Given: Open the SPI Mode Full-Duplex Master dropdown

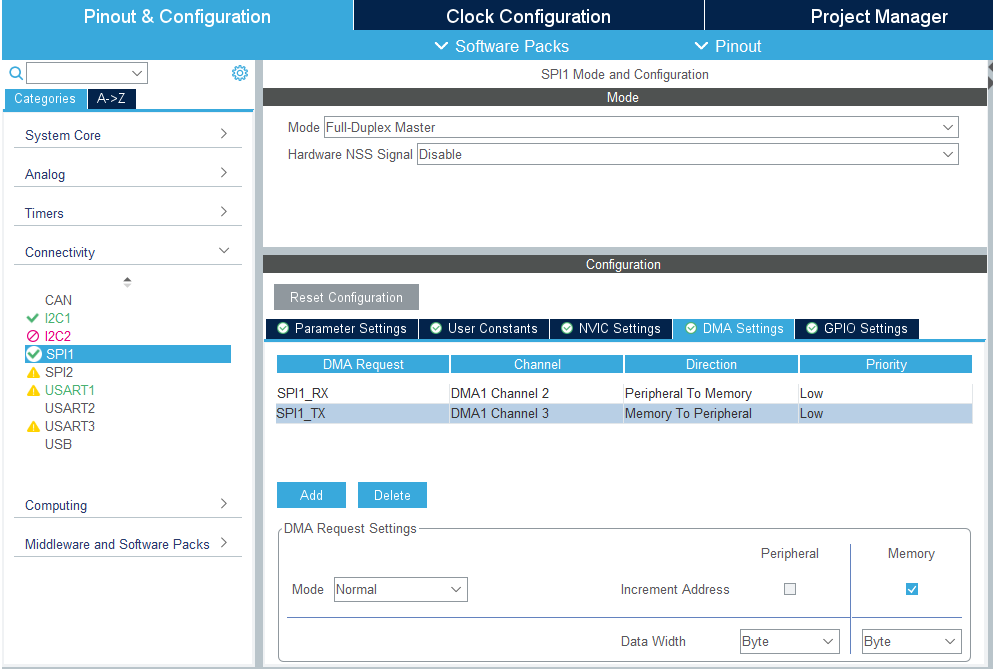Looking at the screenshot, I should pyautogui.click(x=641, y=127).
